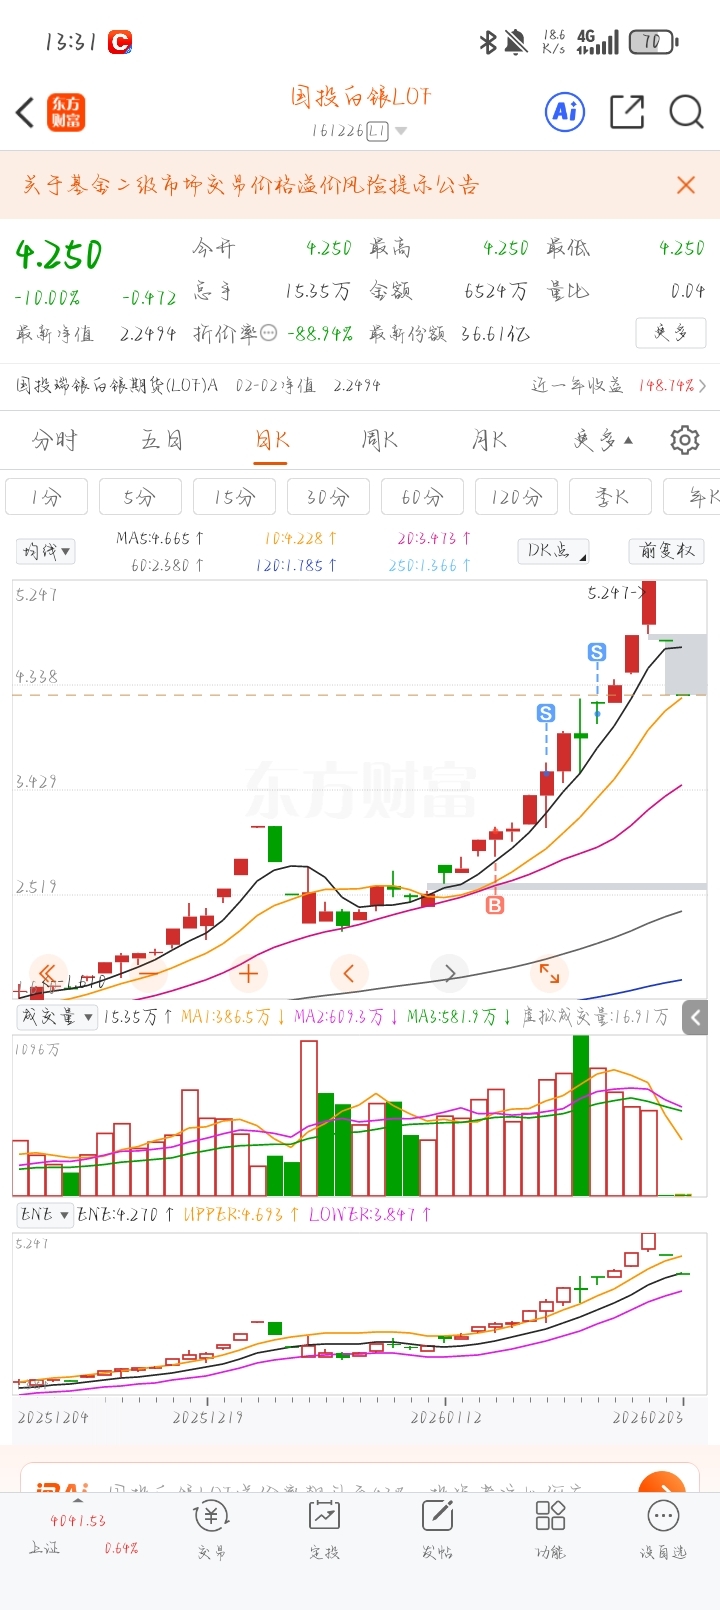Expand chart to fullscreen icon
Image resolution: width=720 pixels, height=1610 pixels.
550,973
